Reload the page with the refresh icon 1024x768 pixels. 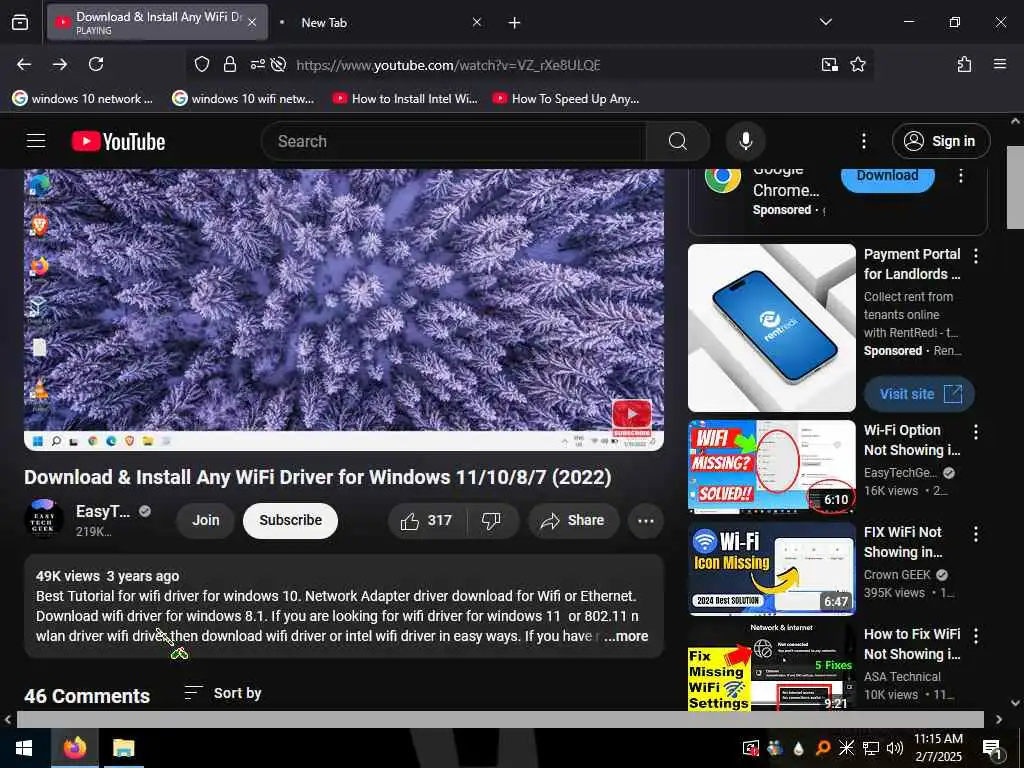[x=96, y=64]
